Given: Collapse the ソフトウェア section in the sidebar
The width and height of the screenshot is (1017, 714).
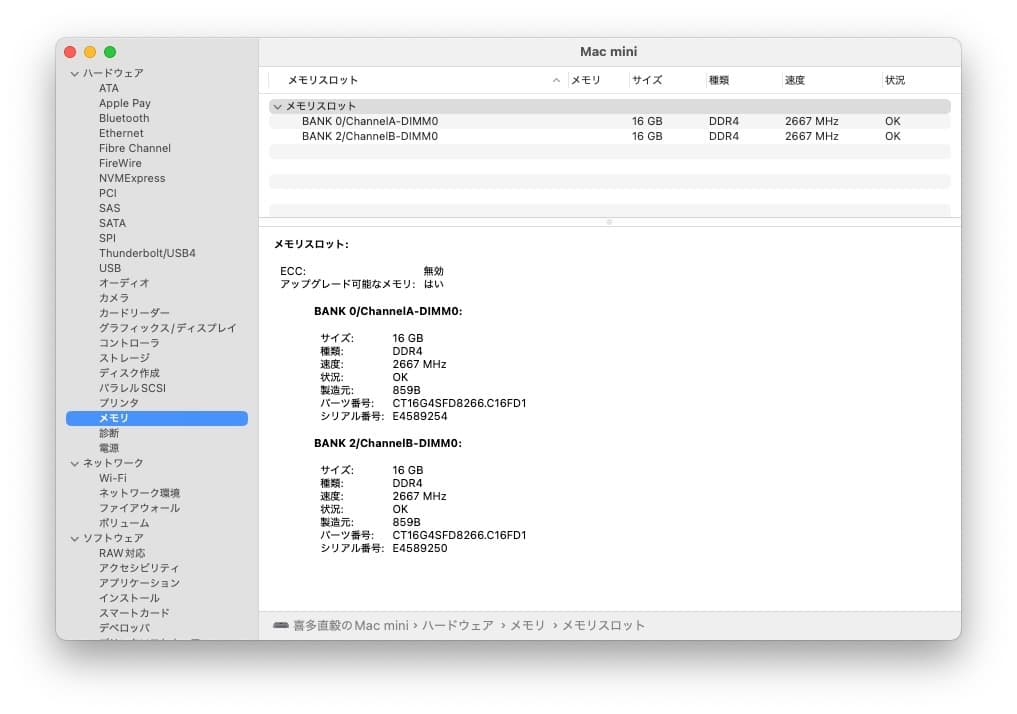Looking at the screenshot, I should click(74, 537).
